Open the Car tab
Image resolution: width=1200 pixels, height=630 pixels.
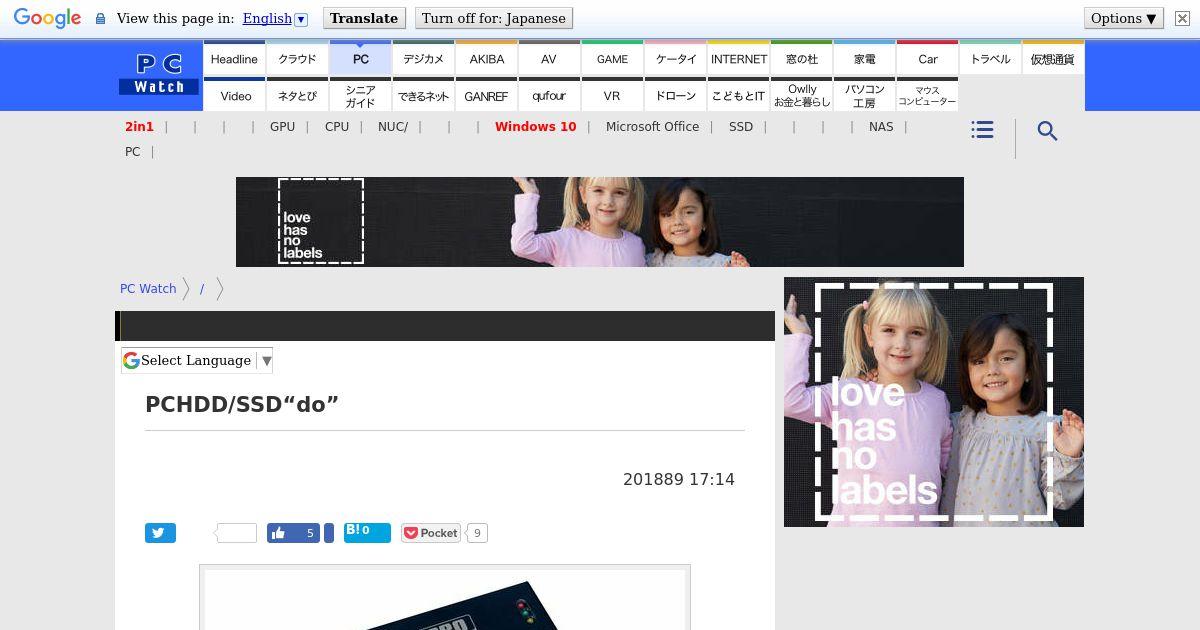pos(927,59)
